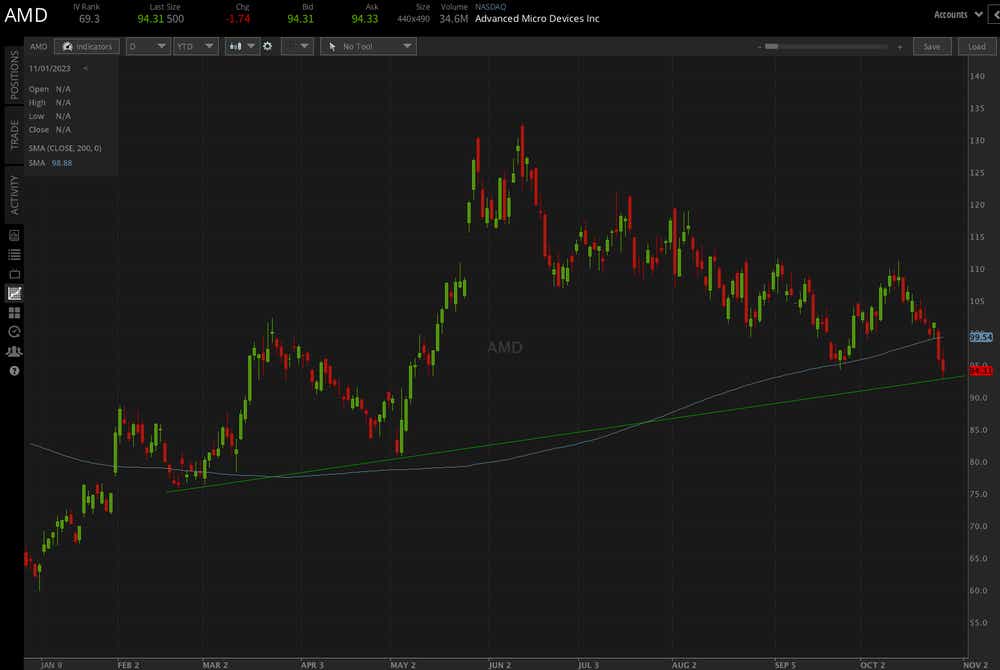Click the 11/01/2023 date in data box

click(x=50, y=68)
